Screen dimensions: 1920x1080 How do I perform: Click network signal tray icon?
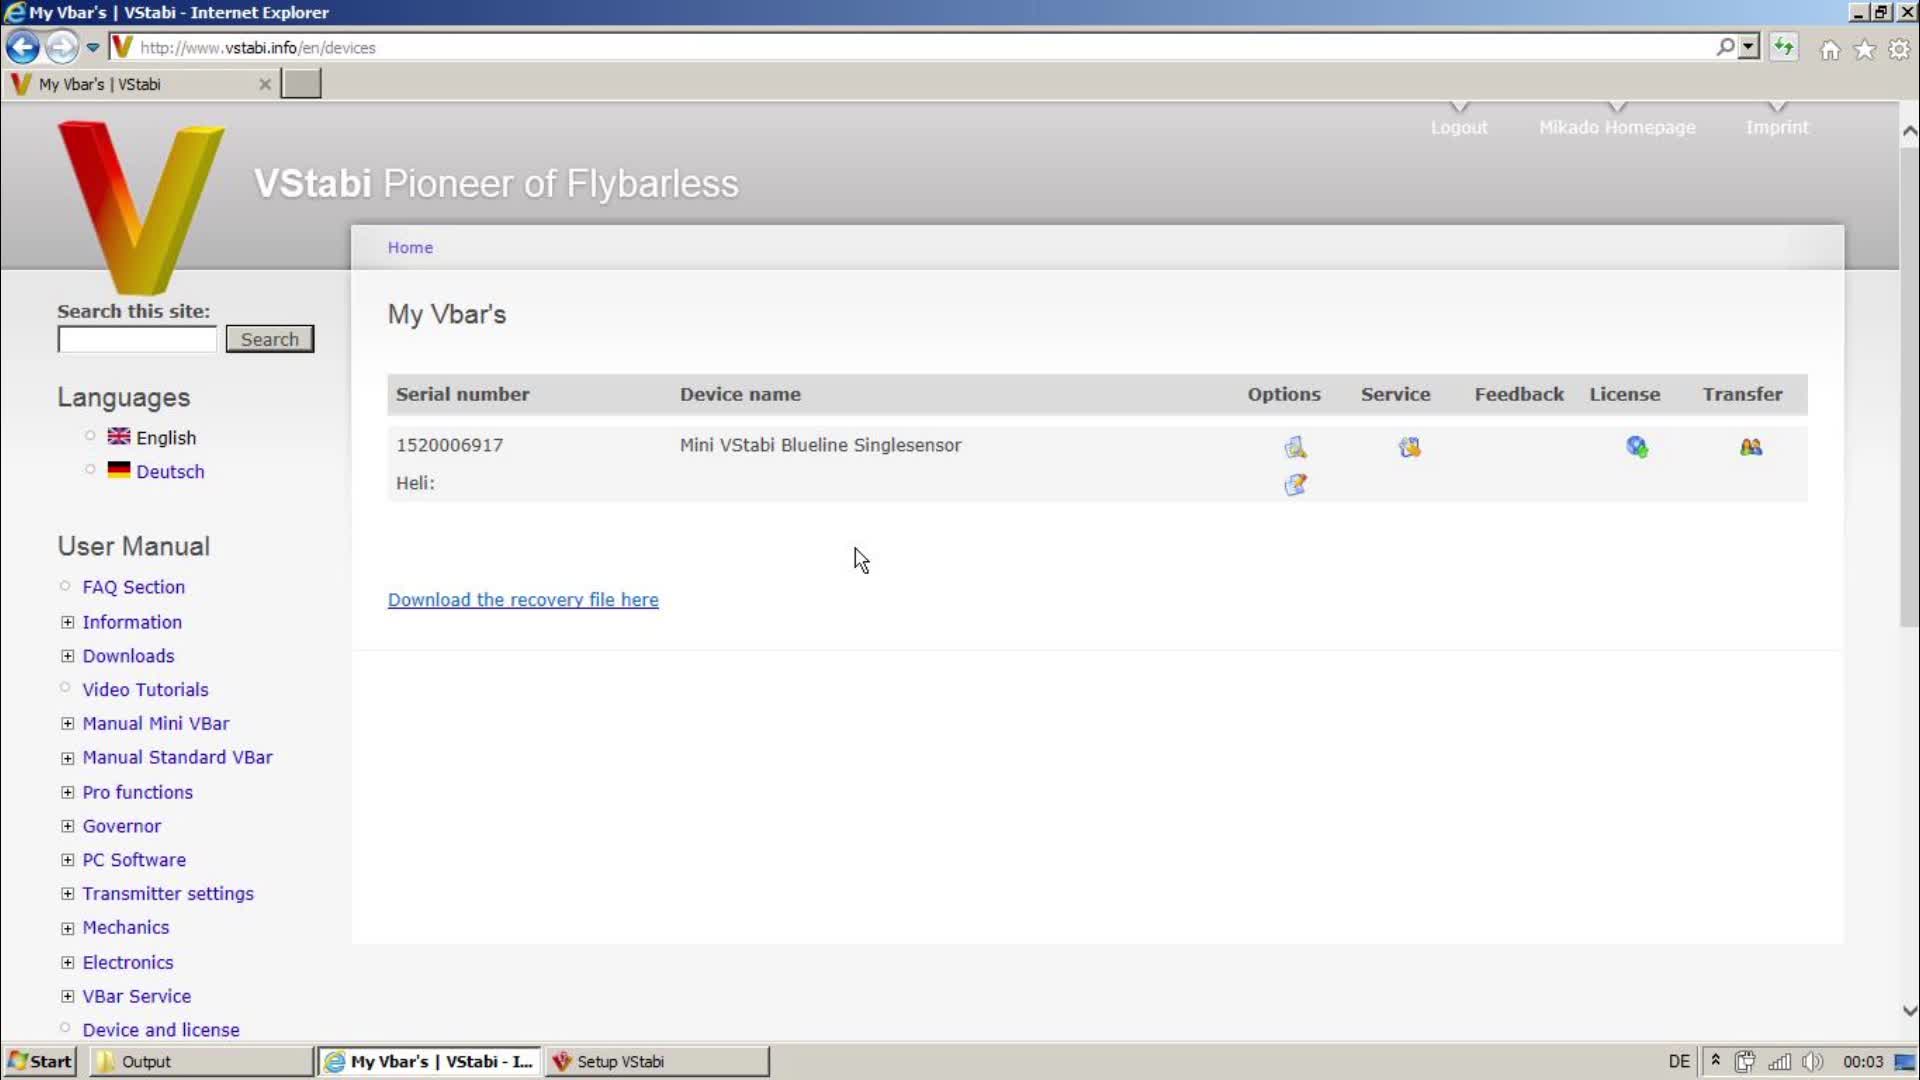(1780, 1062)
